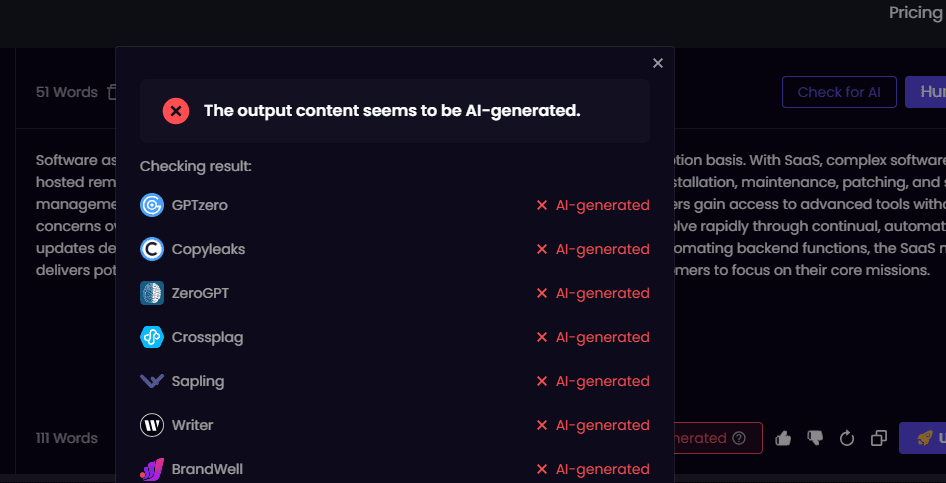Click the red X beside GPTzero result

(x=542, y=205)
